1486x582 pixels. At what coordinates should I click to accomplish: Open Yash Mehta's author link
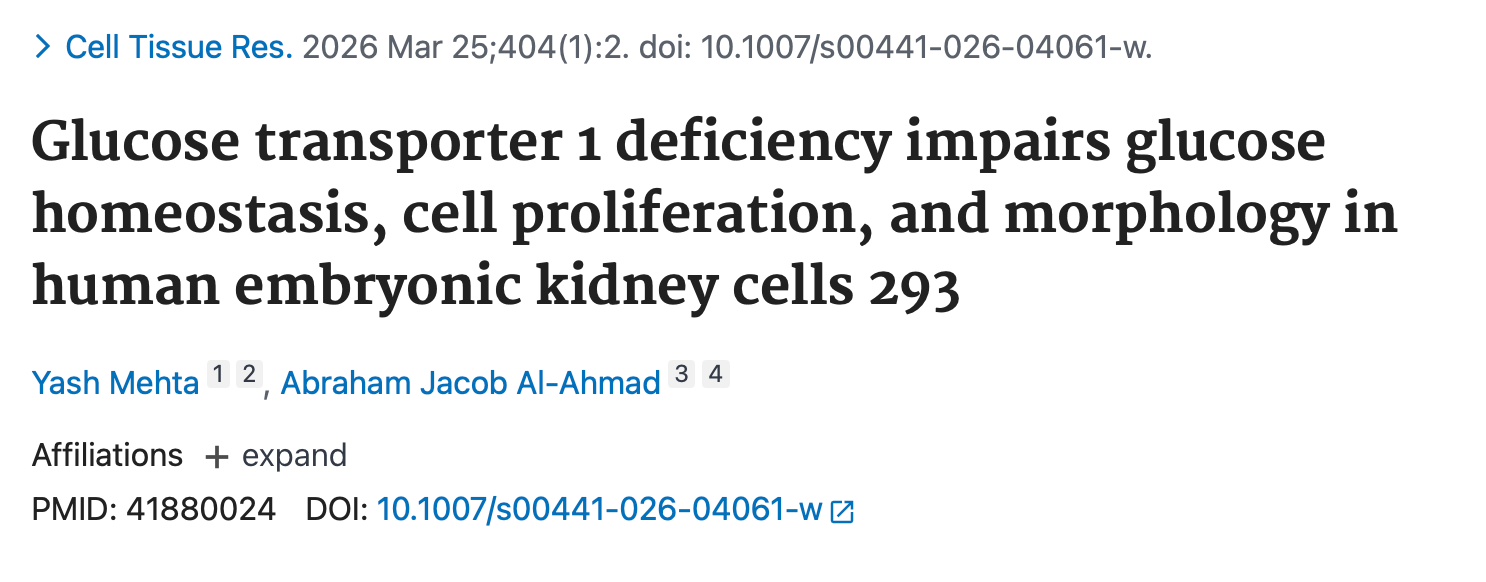(x=115, y=382)
